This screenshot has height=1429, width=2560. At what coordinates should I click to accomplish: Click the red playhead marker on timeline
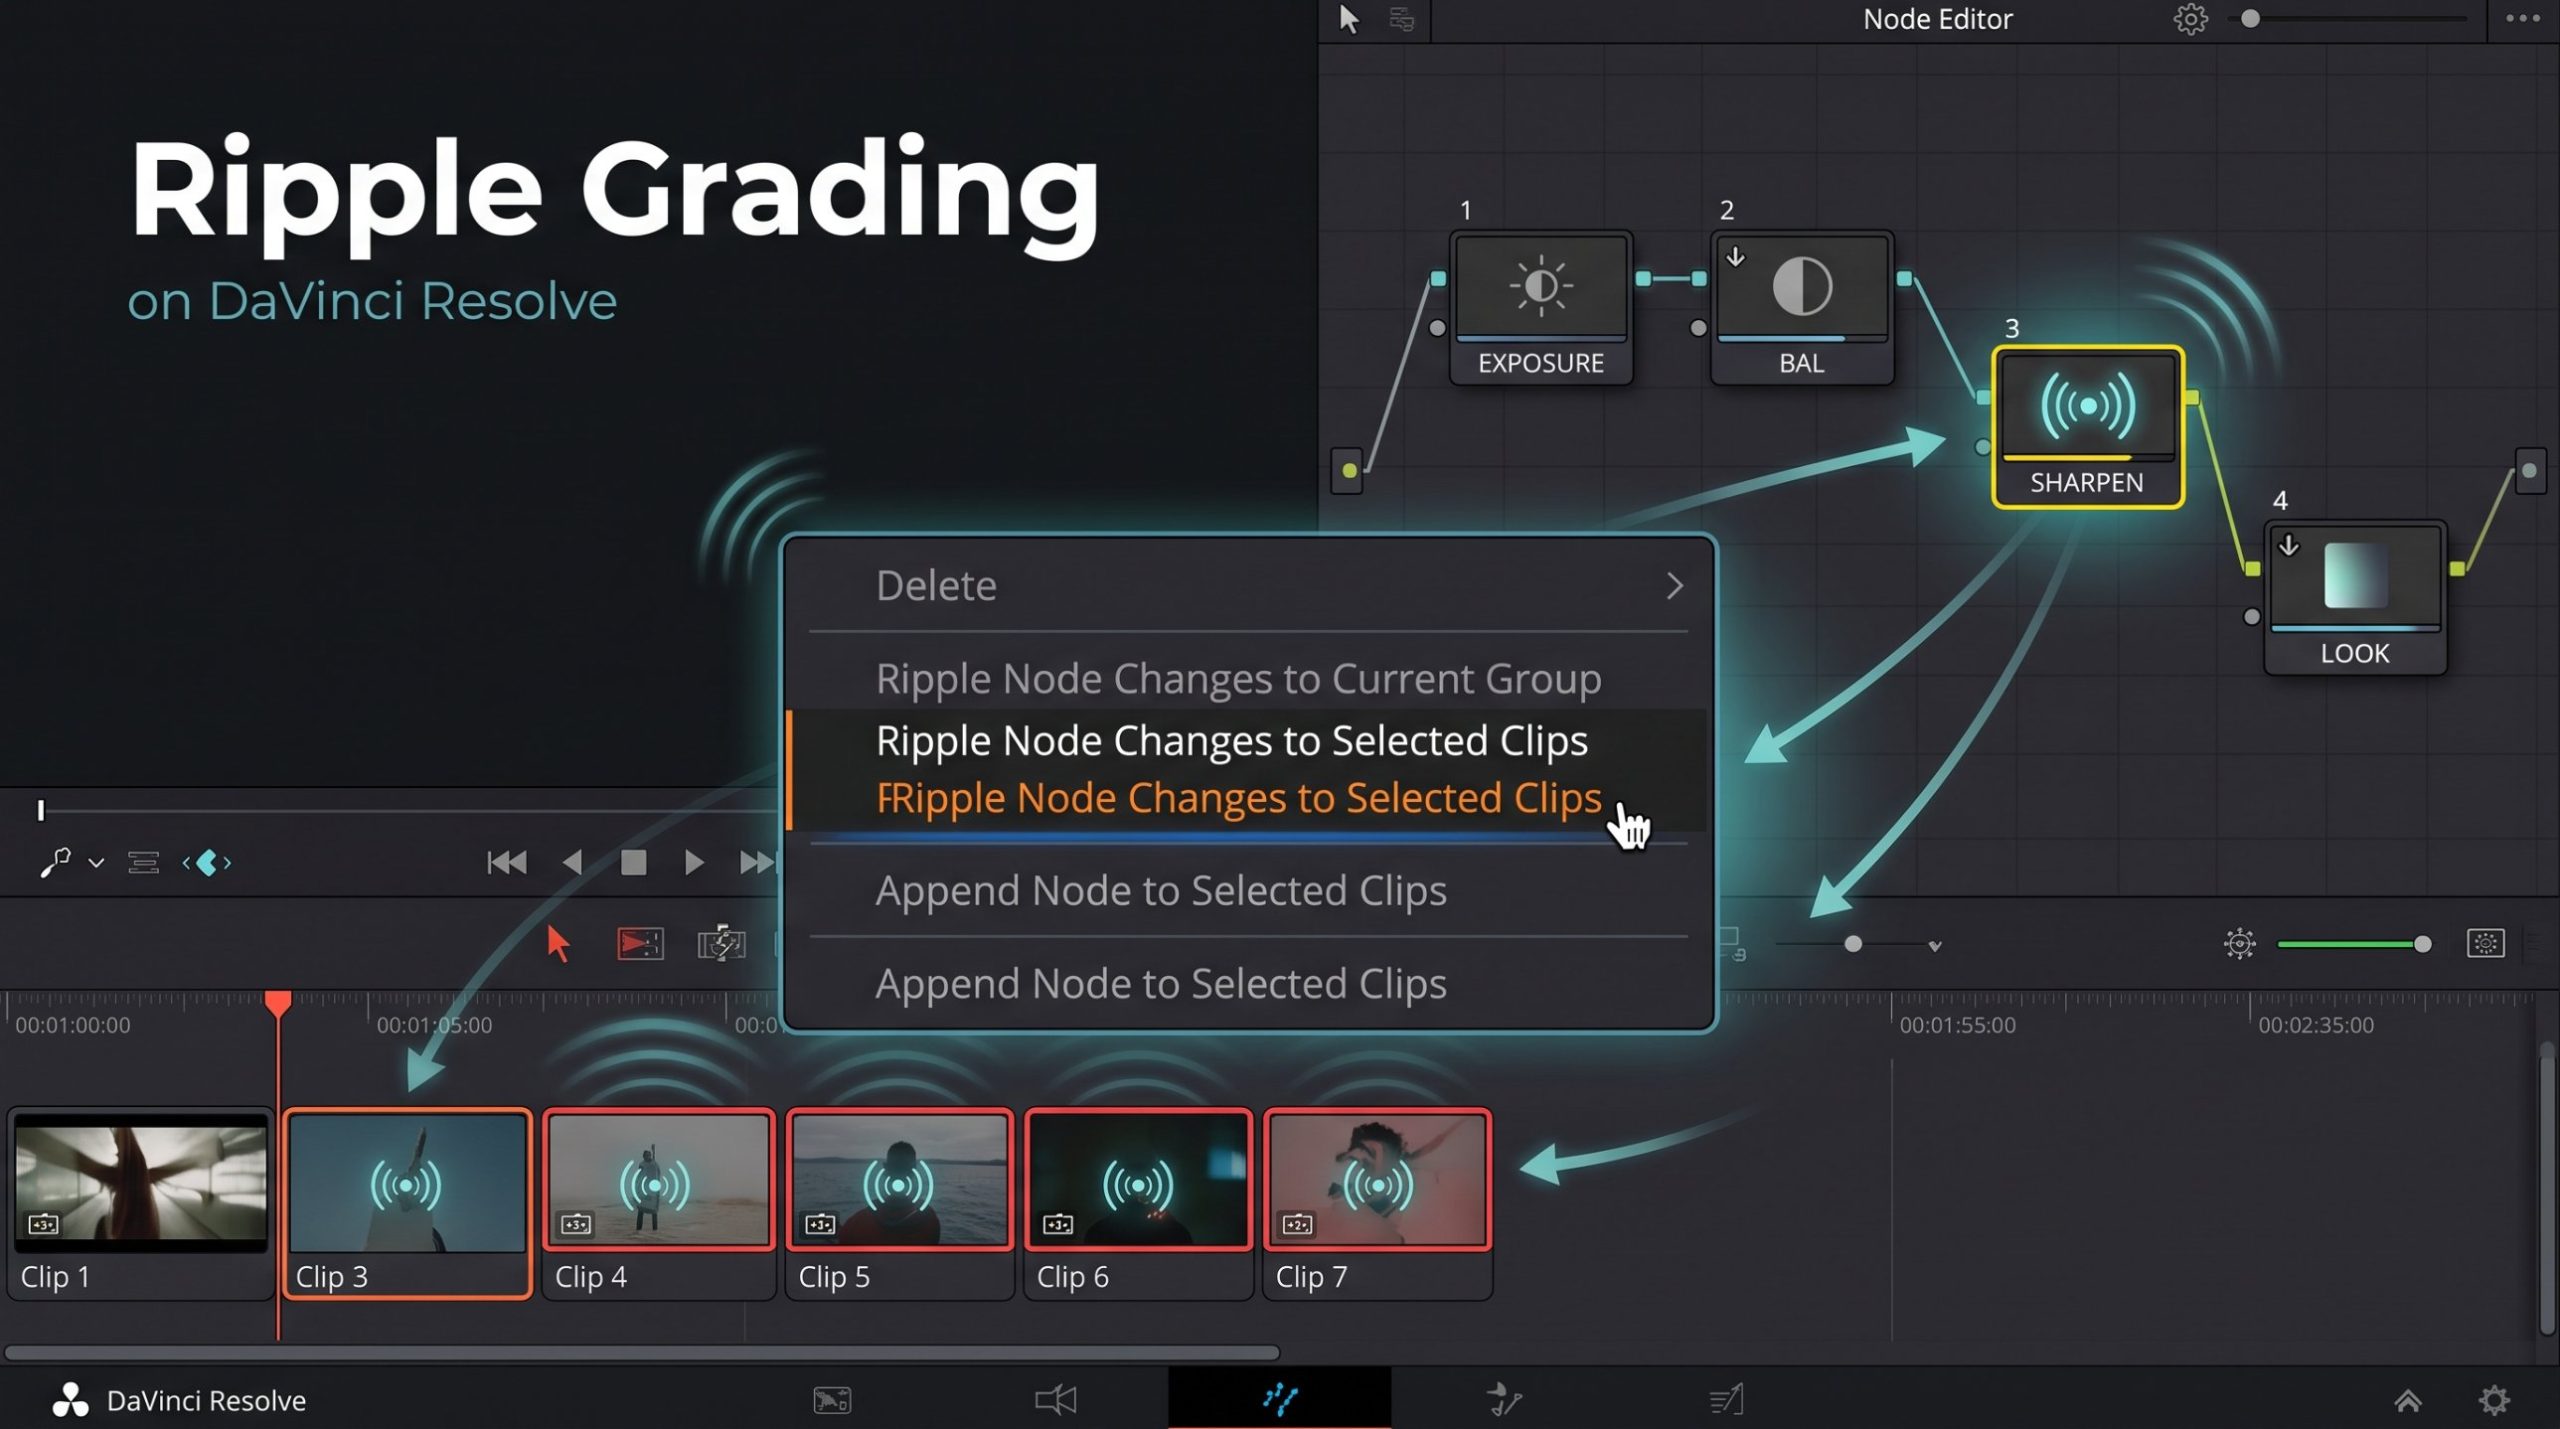(278, 1003)
